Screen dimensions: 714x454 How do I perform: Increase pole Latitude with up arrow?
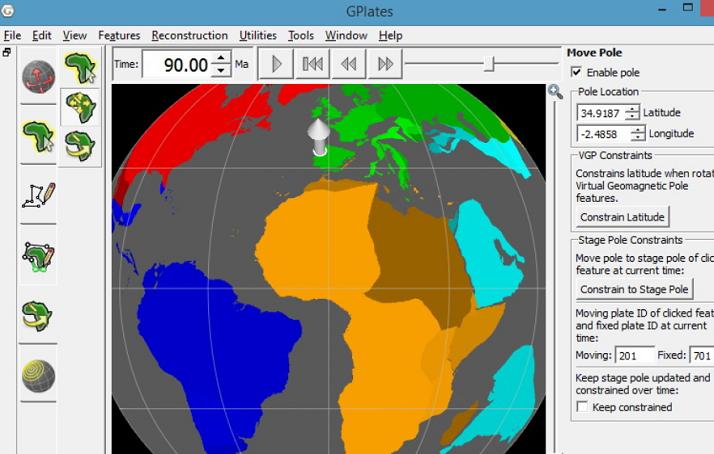coord(632,108)
